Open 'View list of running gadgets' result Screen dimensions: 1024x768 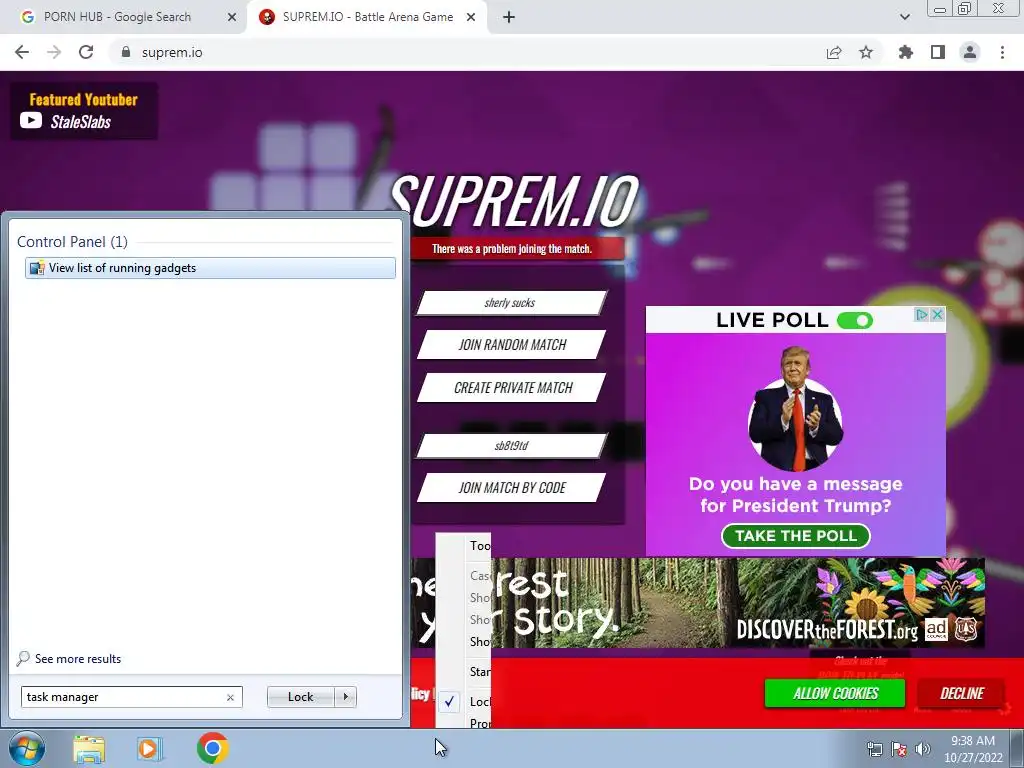coord(210,268)
